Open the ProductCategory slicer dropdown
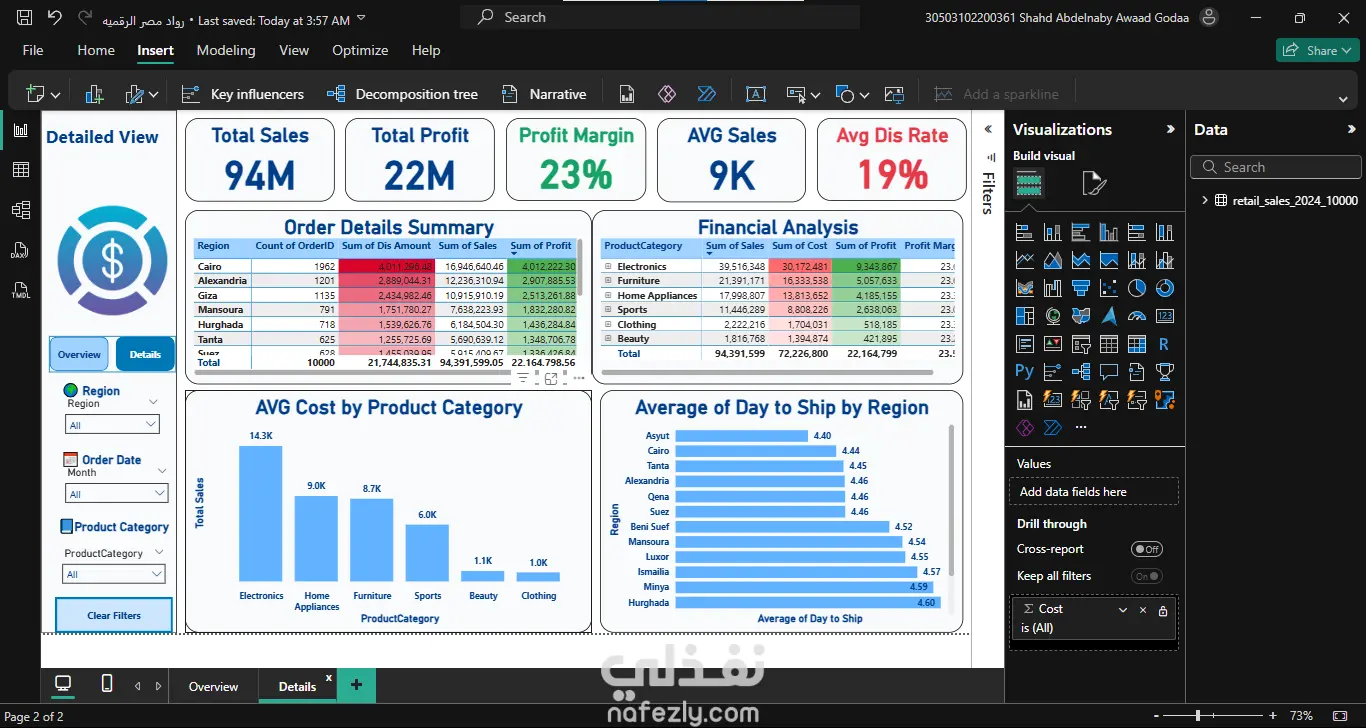 pos(115,574)
